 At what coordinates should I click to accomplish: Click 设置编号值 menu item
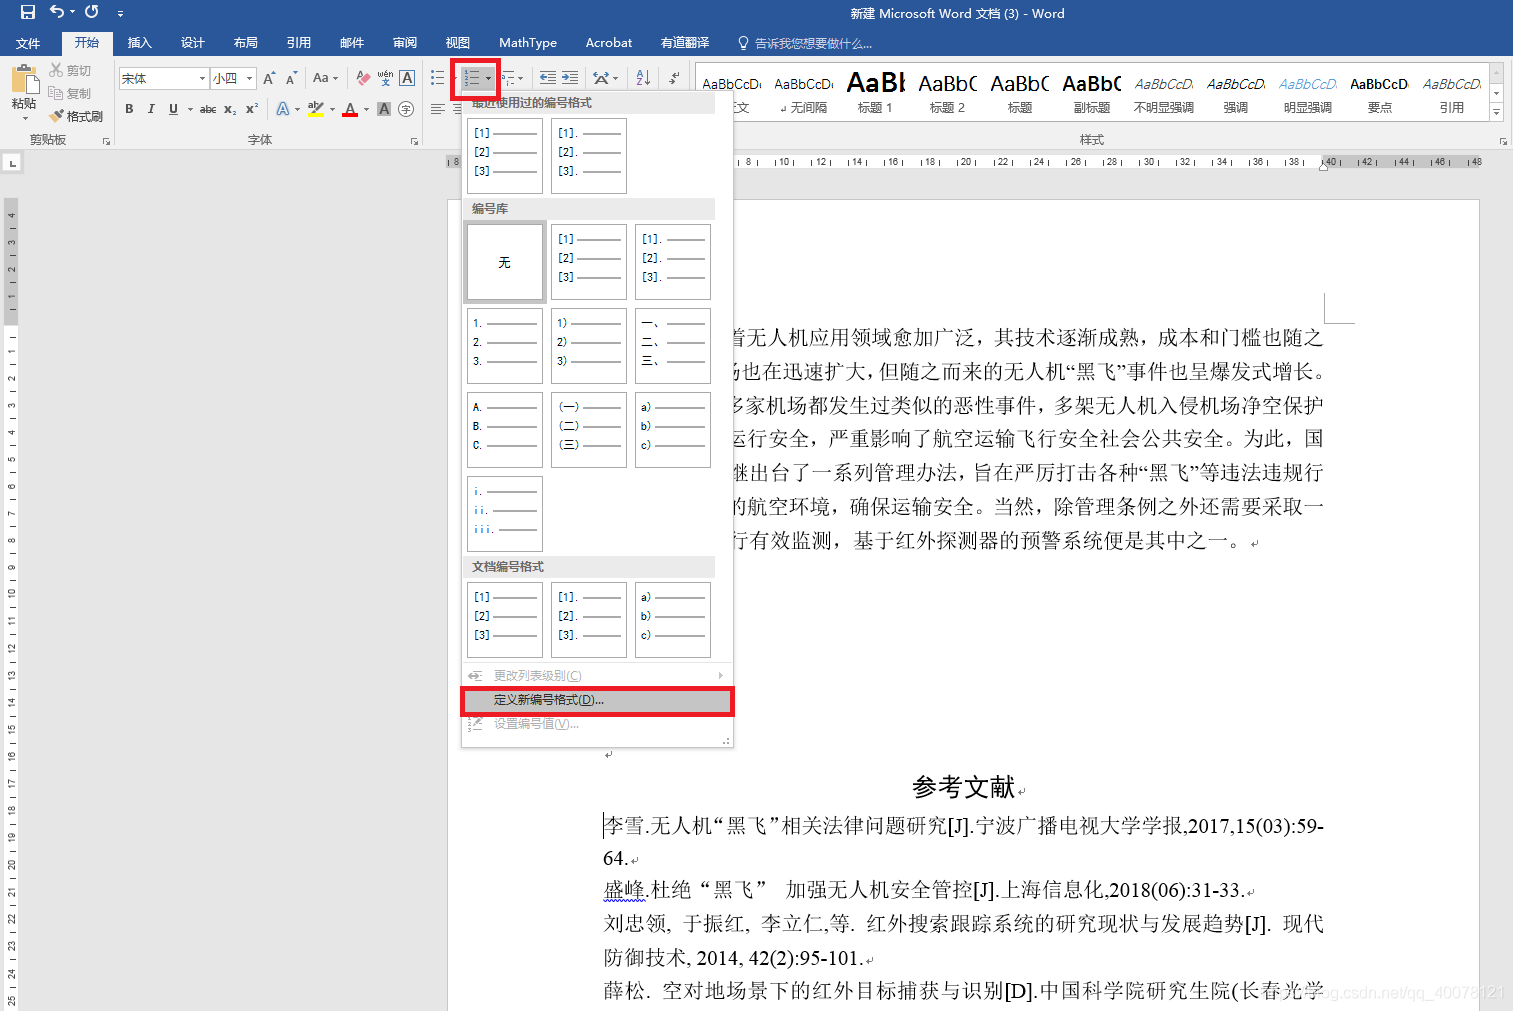(x=597, y=724)
